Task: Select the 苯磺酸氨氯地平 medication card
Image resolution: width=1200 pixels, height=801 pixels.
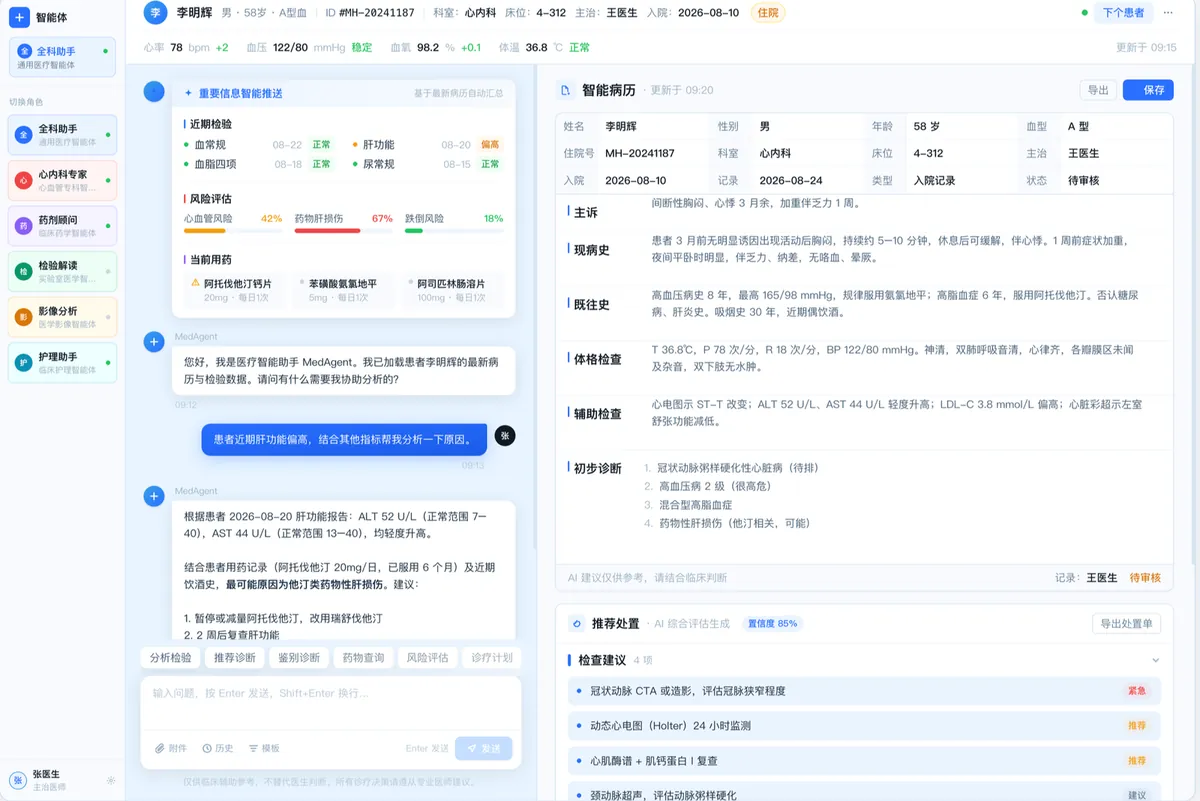Action: (x=344, y=290)
